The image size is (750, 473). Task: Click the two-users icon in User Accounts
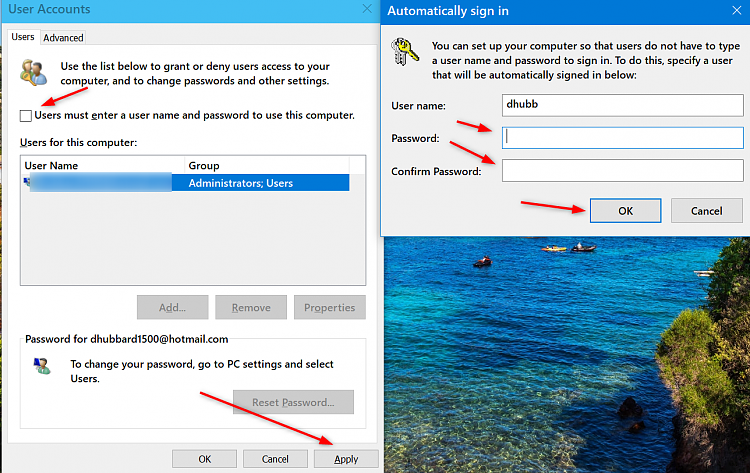(33, 73)
